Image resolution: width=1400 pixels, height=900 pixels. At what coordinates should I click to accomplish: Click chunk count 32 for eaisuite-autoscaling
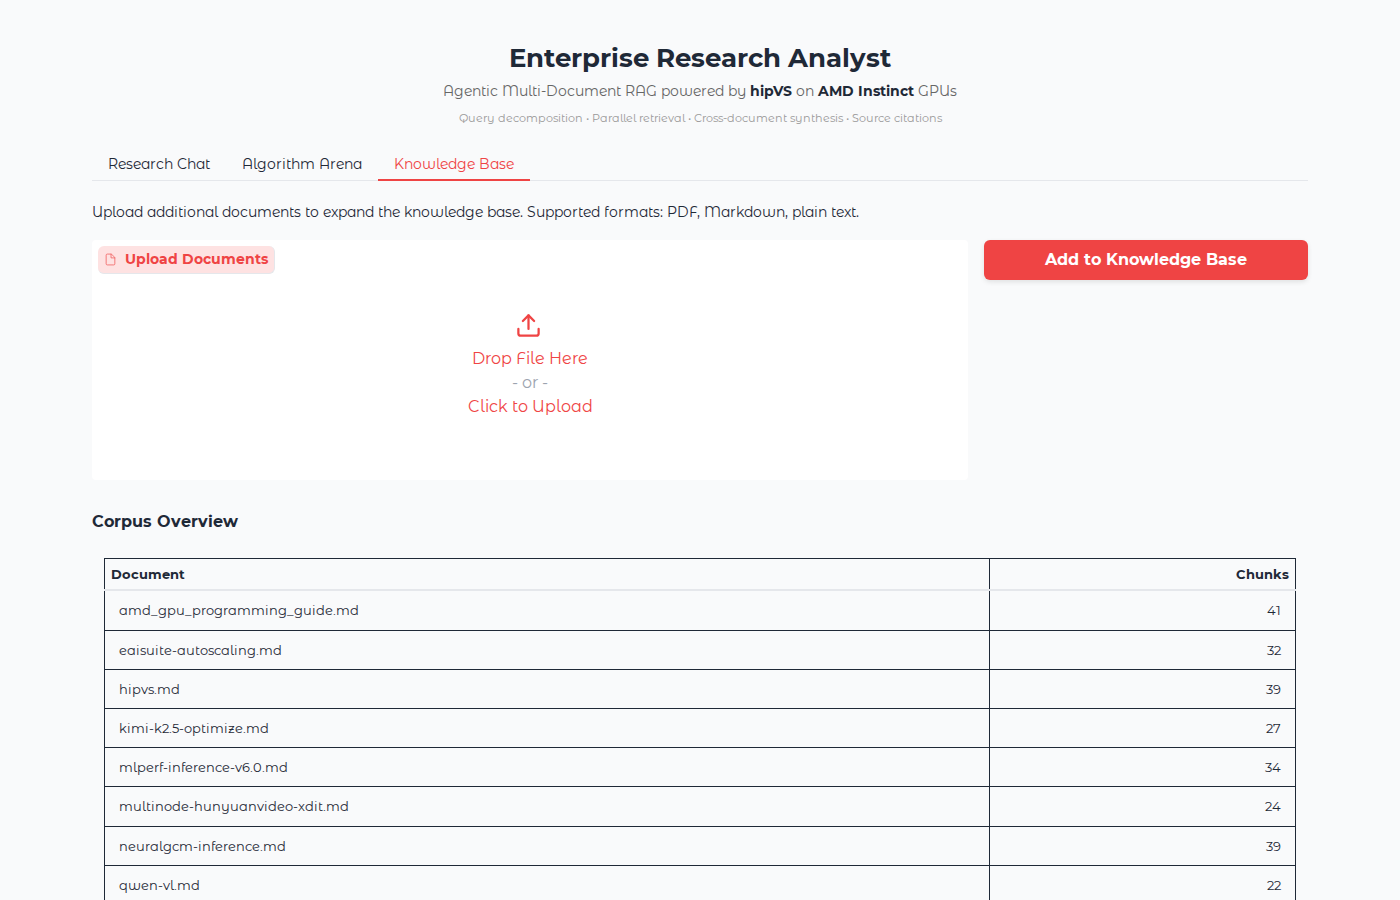click(1273, 650)
